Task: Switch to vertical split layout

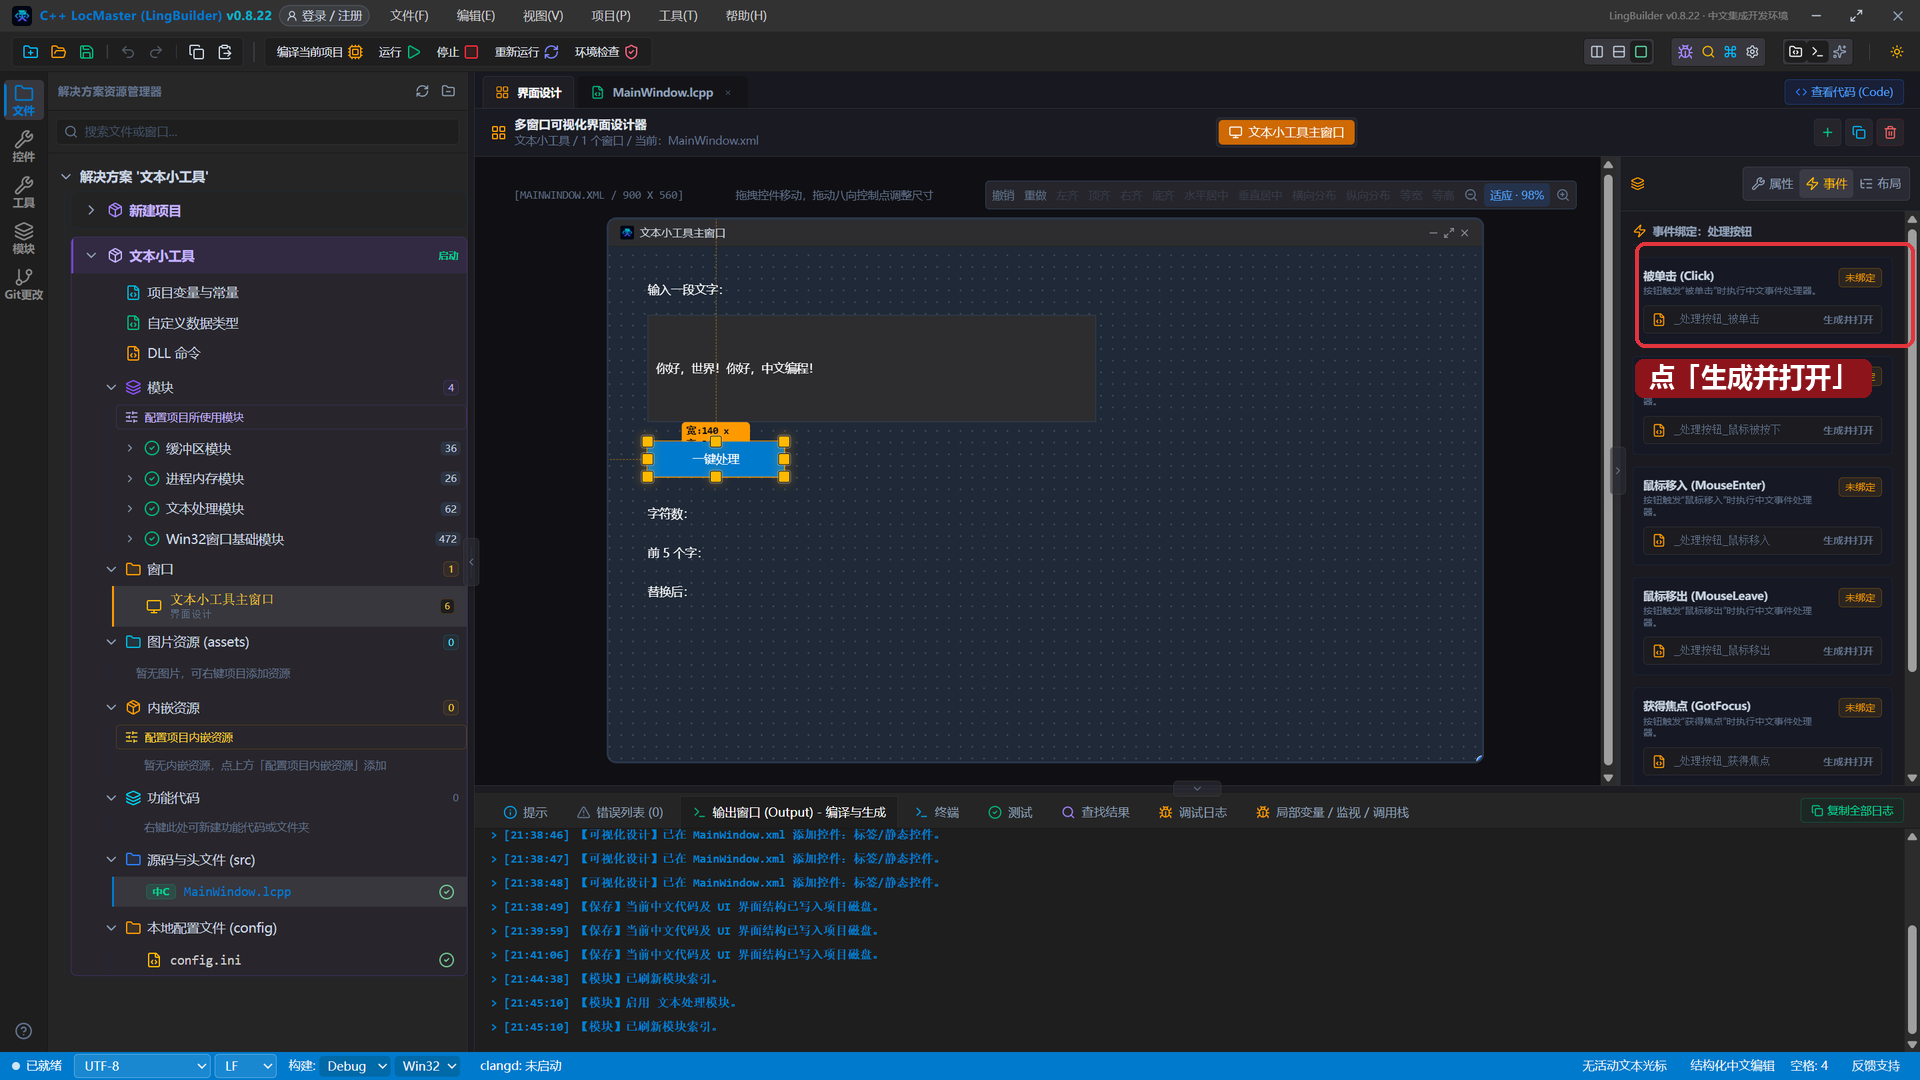Action: 1597,52
